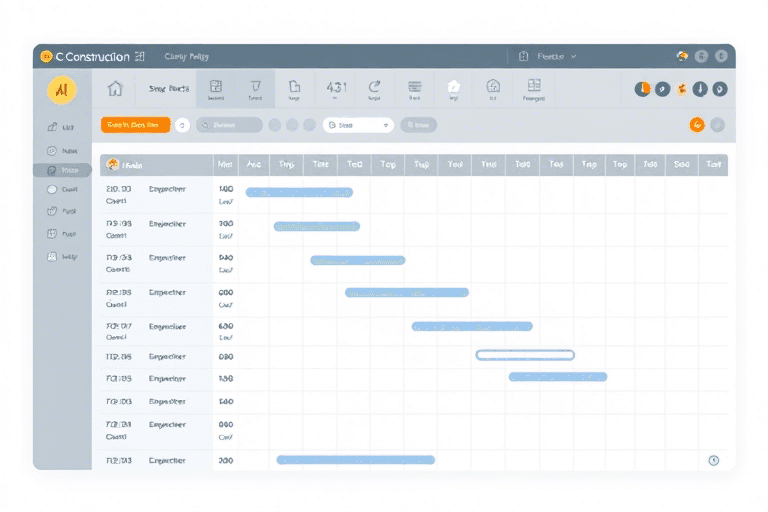The width and height of the screenshot is (768, 512).
Task: Select the highlighted item in the left sidebar
Action: coord(61,170)
